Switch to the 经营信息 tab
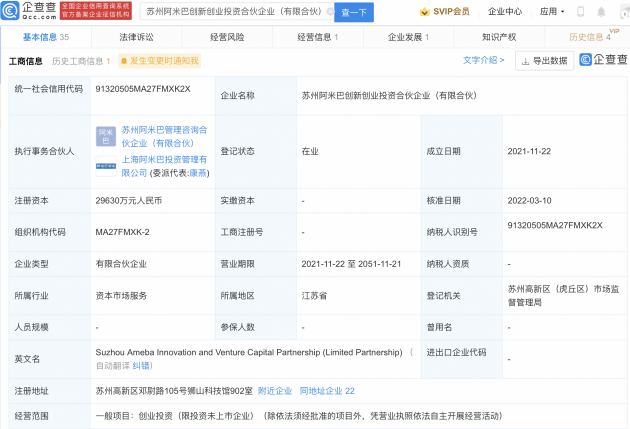The image size is (630, 429). tap(318, 37)
